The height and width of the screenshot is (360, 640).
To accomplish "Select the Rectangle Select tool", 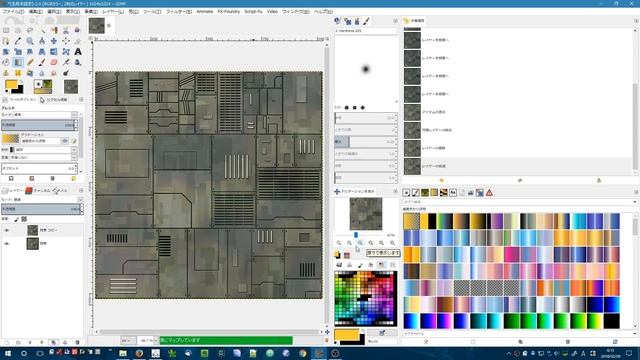I will 6,30.
